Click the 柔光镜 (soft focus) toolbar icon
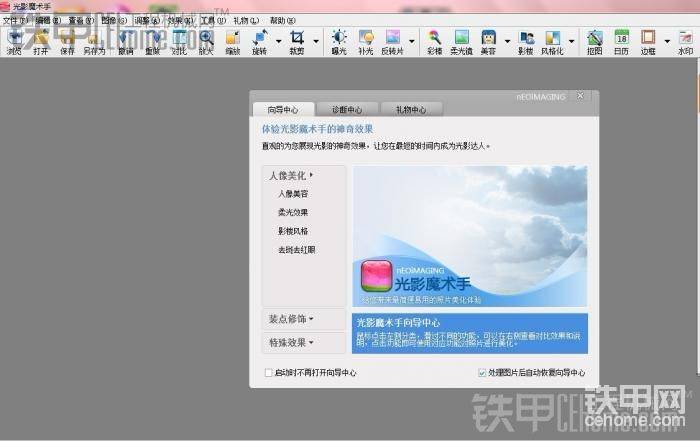Screen dimensions: 700x441 point(461,42)
